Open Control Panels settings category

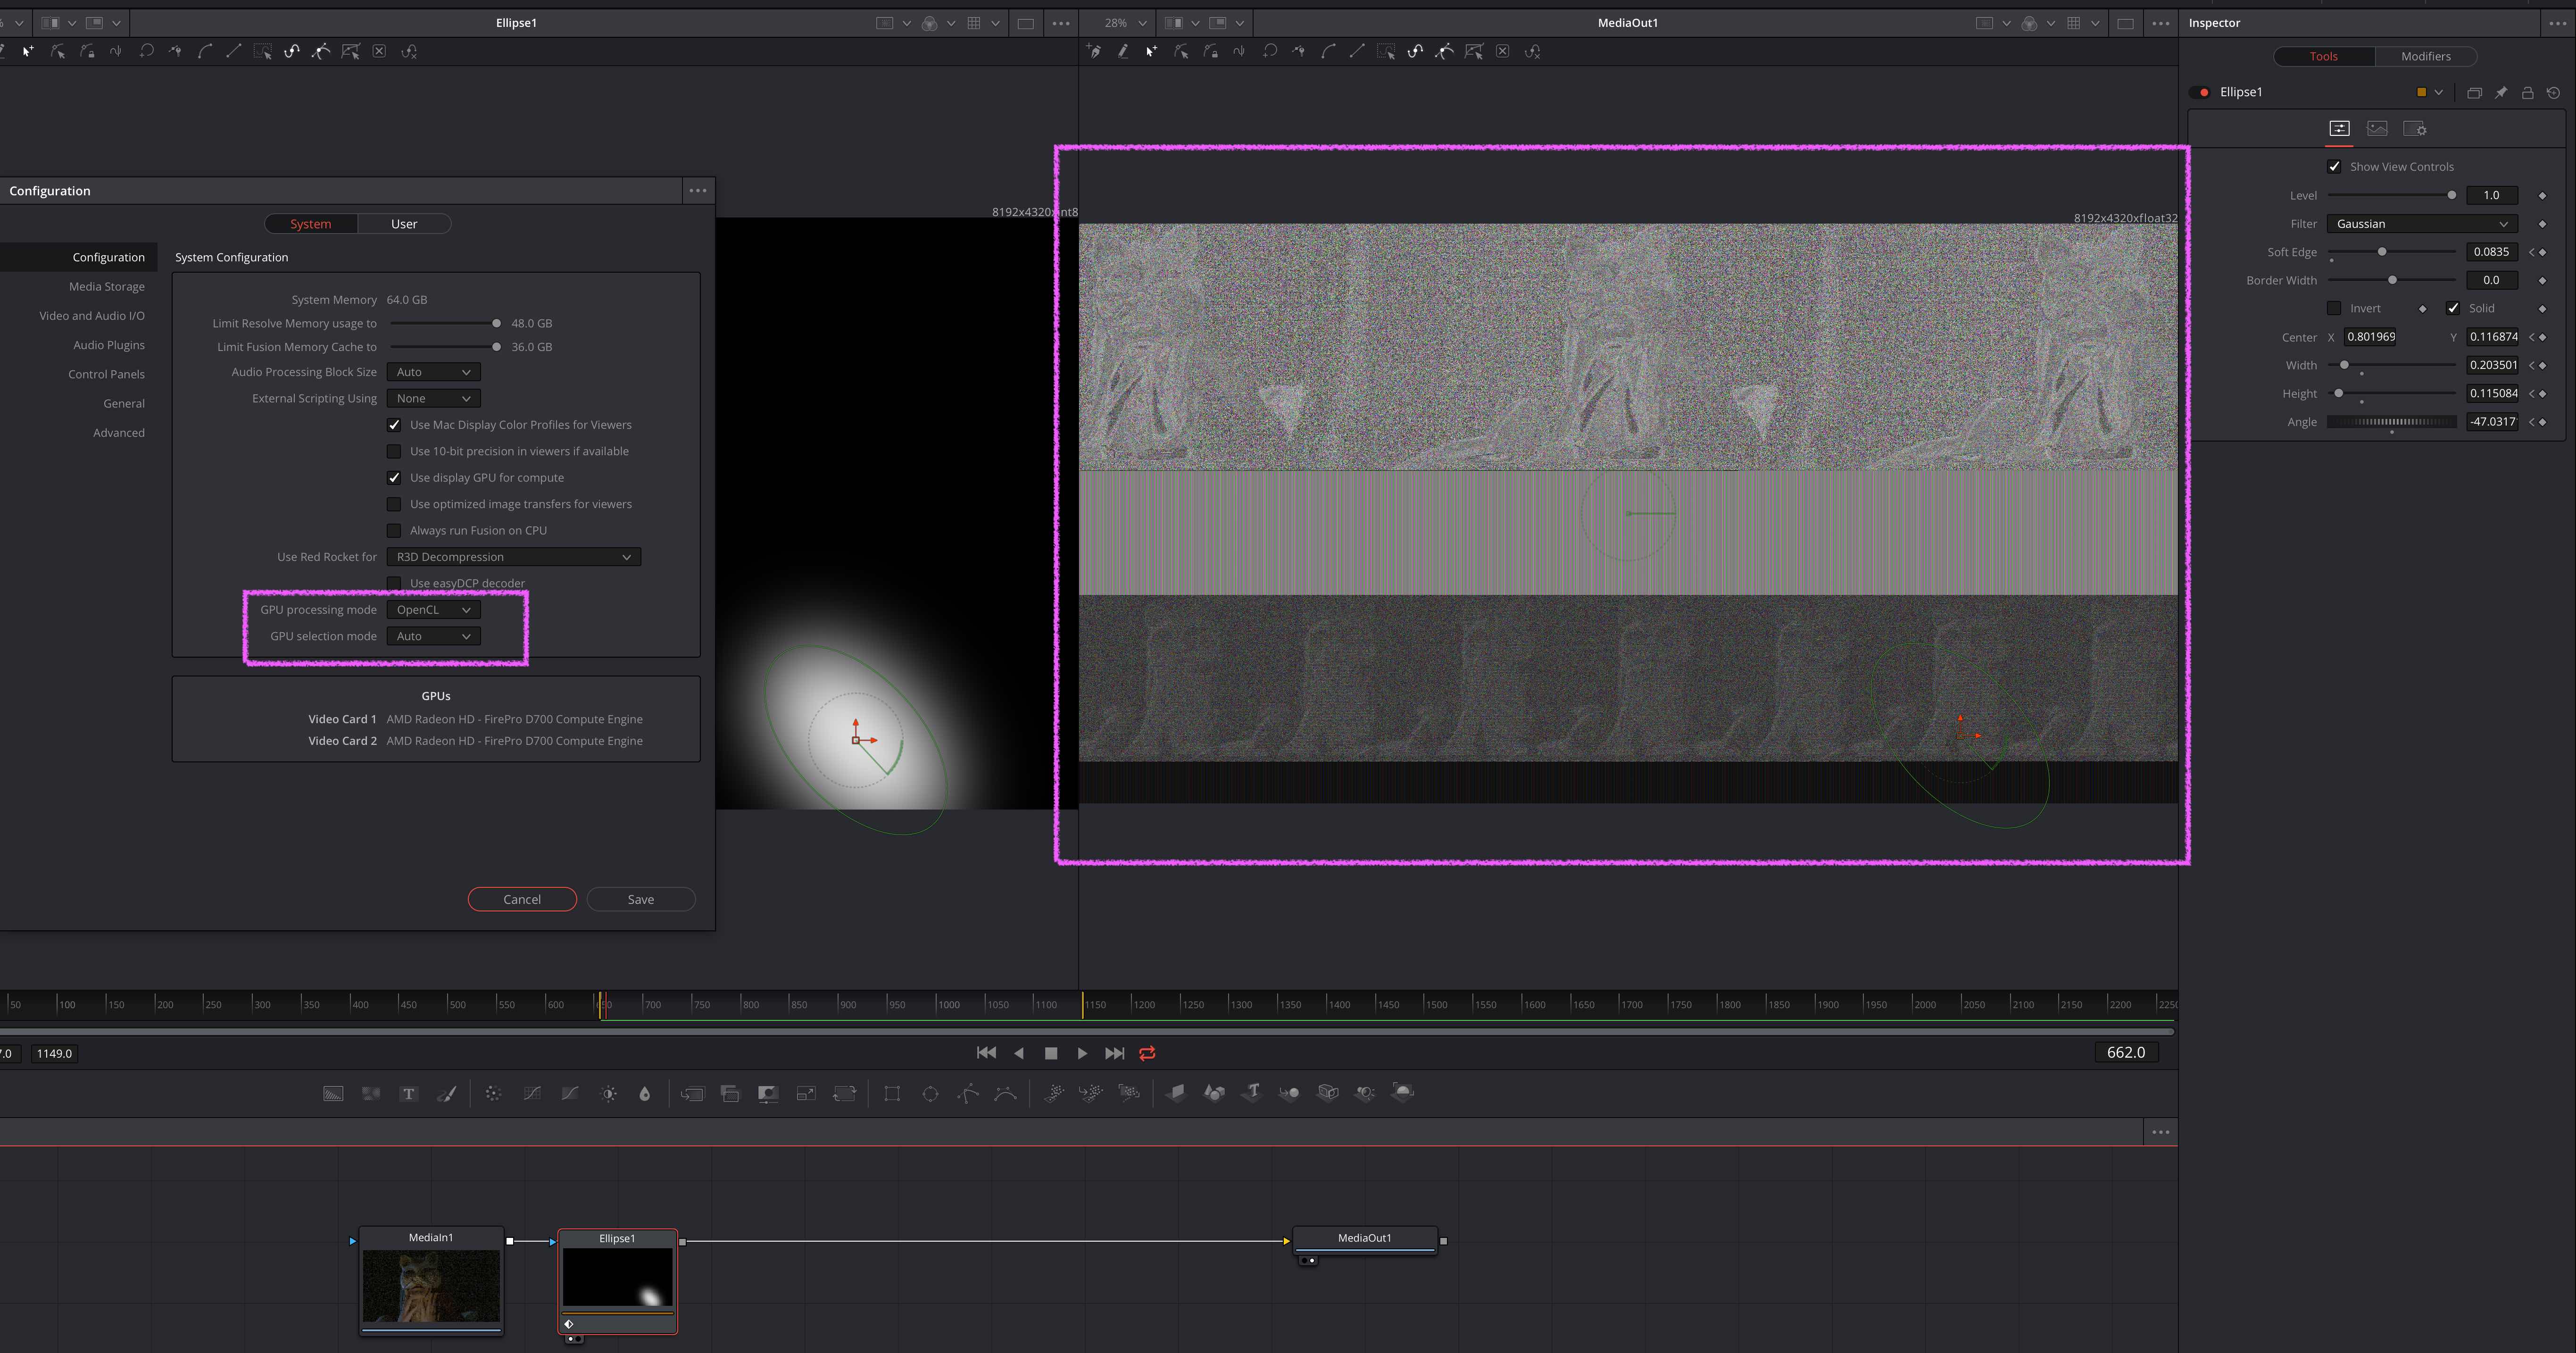[107, 374]
